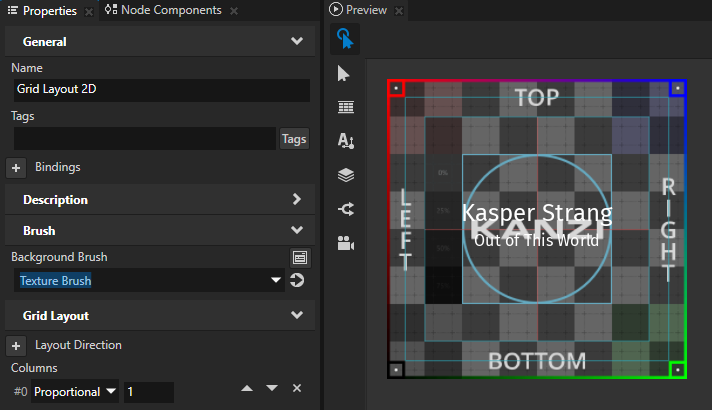Click the green corner handle in the preview

677,370
